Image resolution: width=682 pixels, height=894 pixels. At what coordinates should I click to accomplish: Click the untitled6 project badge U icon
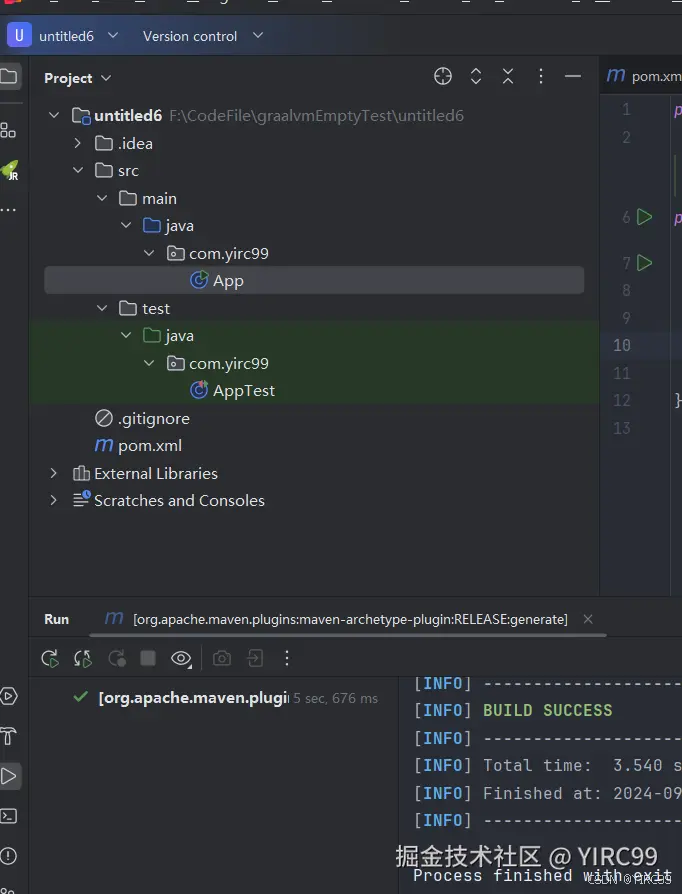point(19,35)
